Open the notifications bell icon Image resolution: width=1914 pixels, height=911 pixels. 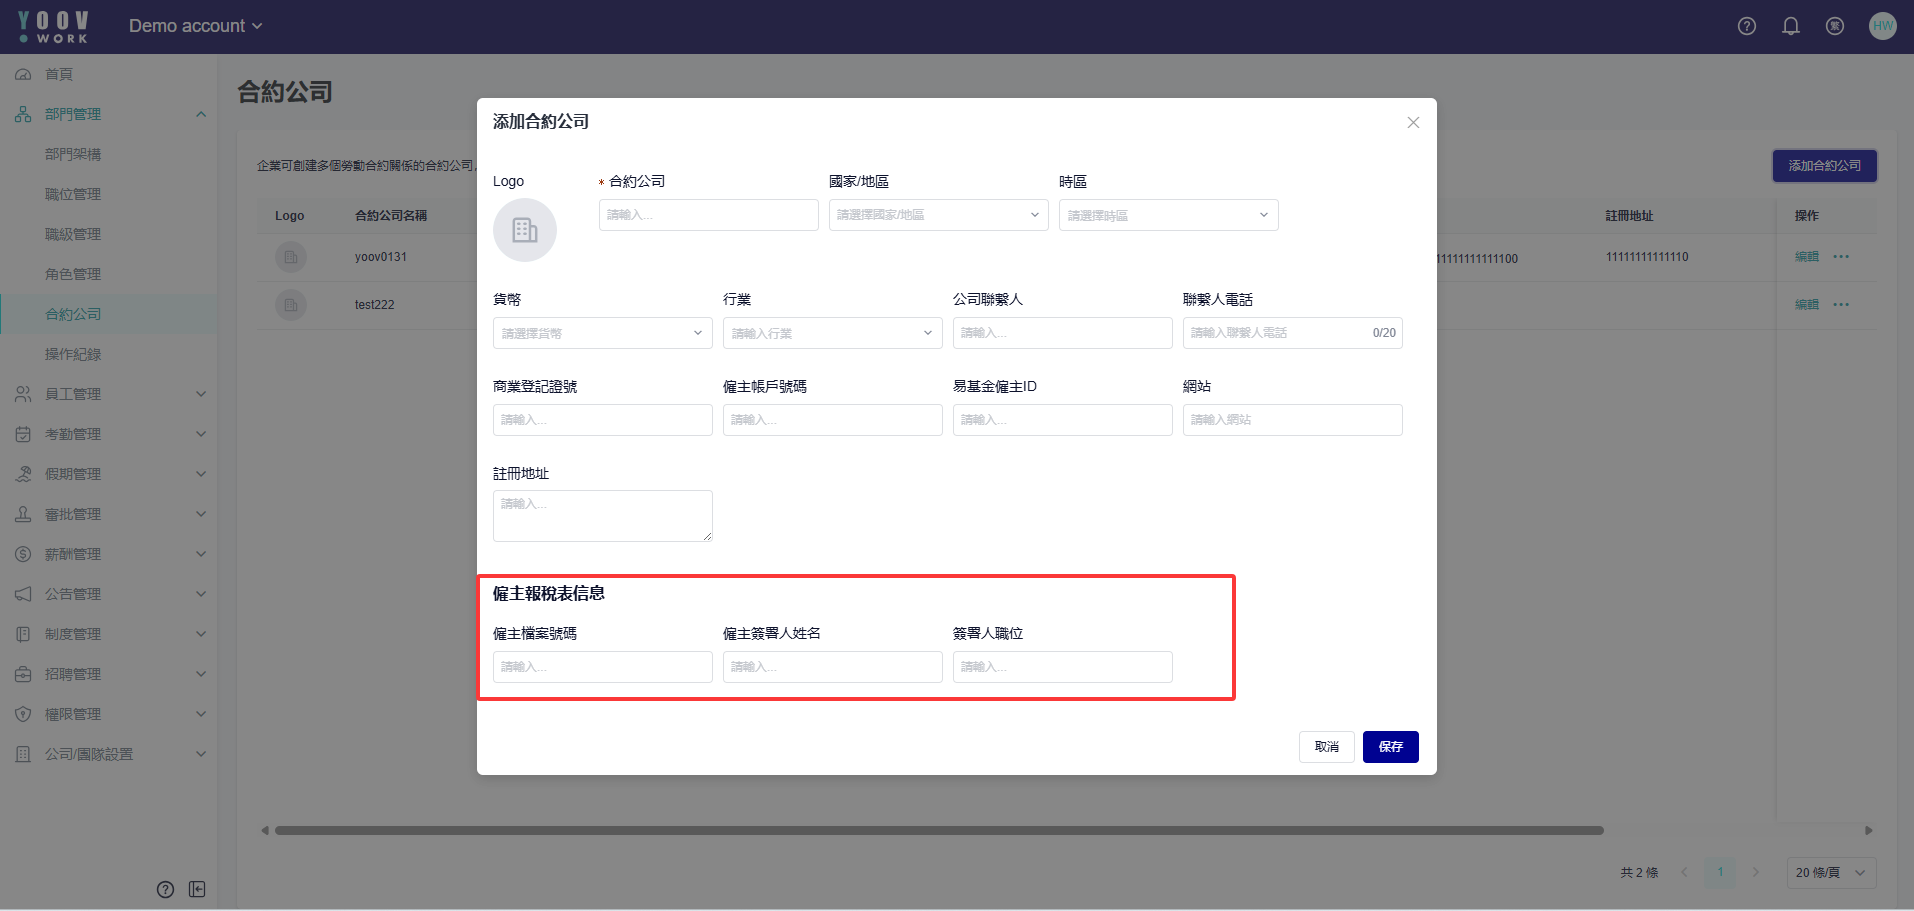(1790, 26)
